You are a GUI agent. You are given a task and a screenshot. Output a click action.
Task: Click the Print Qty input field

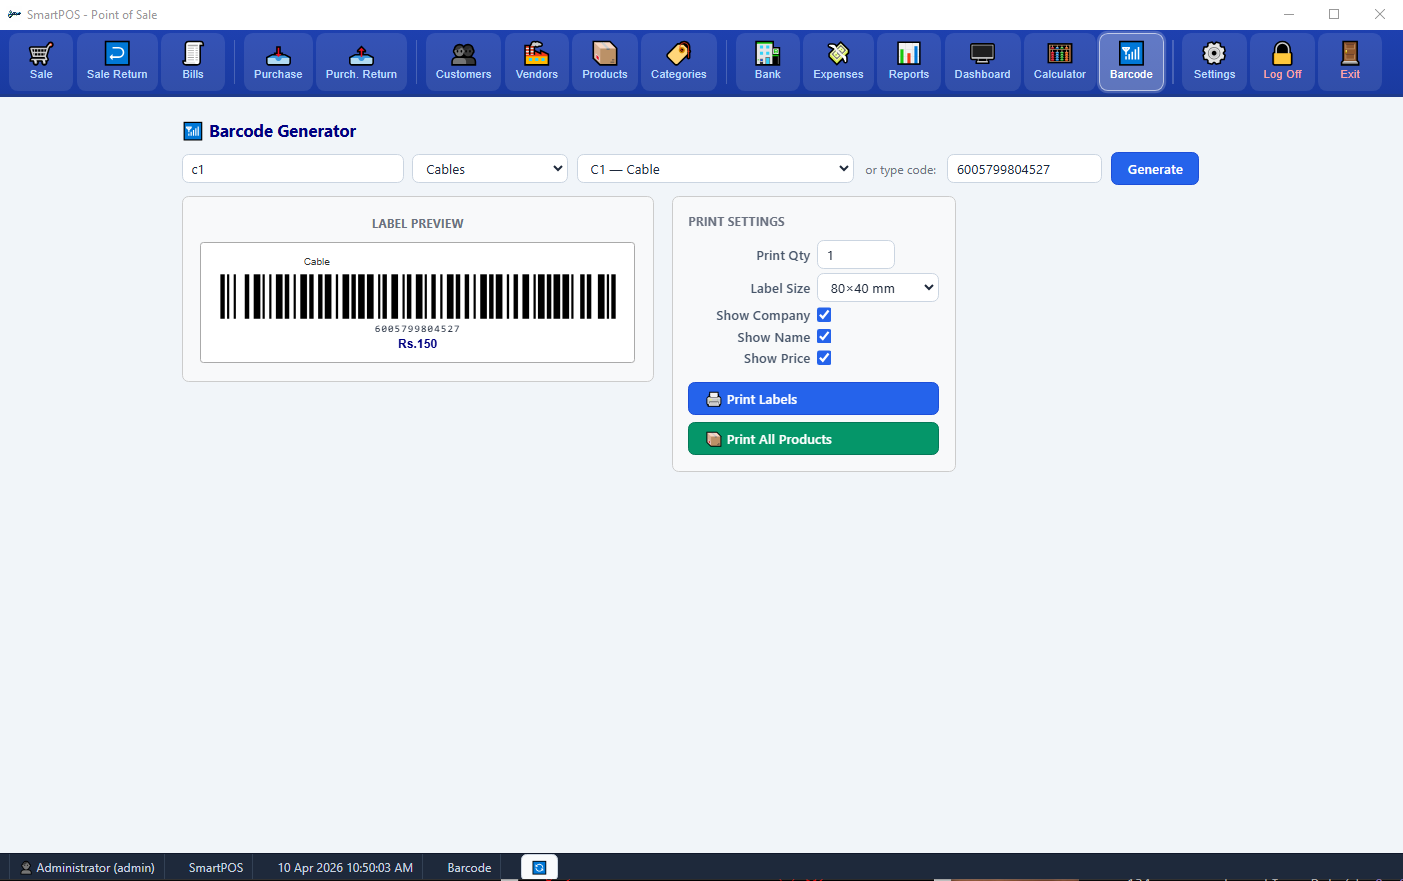pos(855,255)
